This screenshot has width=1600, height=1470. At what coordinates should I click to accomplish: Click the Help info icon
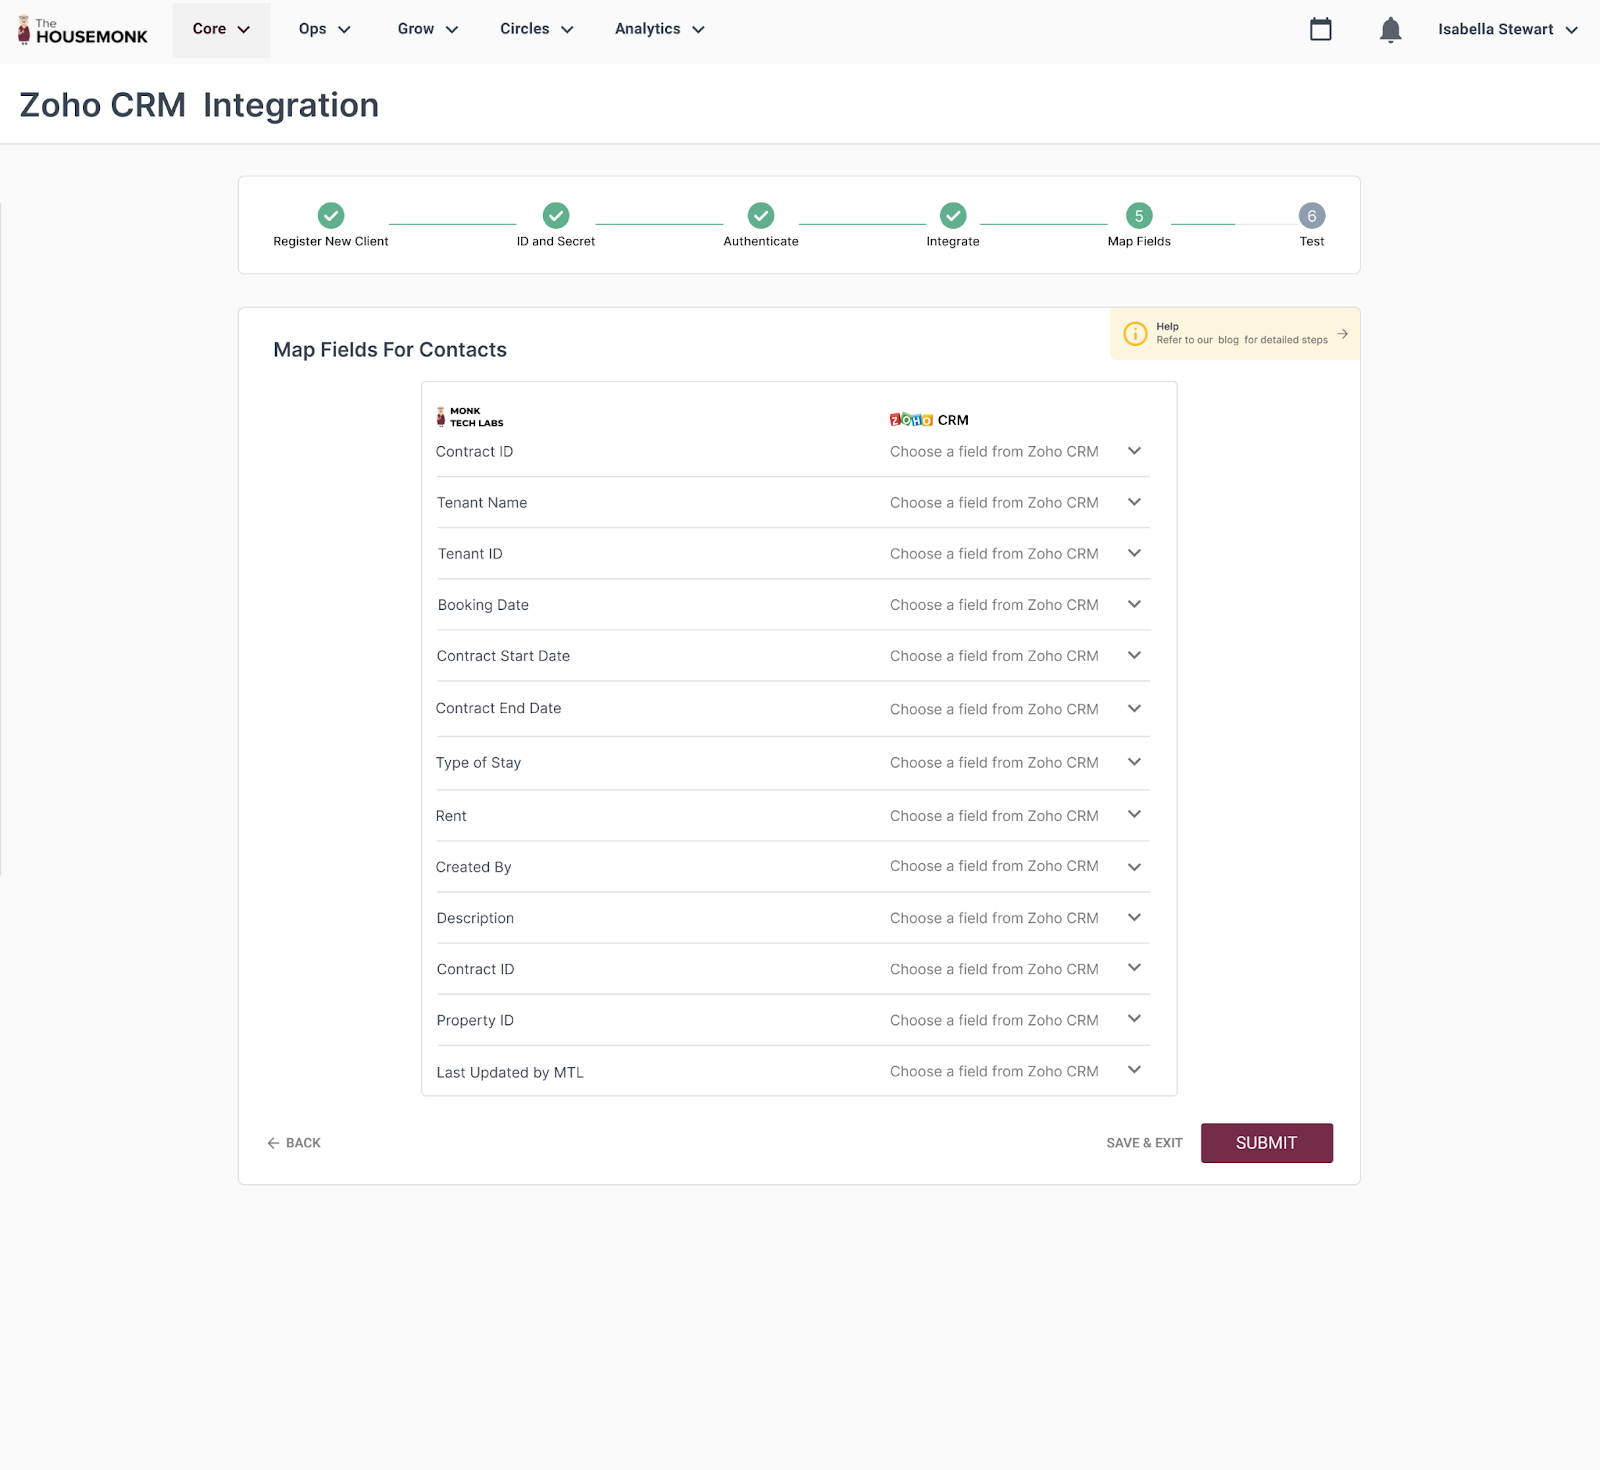1135,334
